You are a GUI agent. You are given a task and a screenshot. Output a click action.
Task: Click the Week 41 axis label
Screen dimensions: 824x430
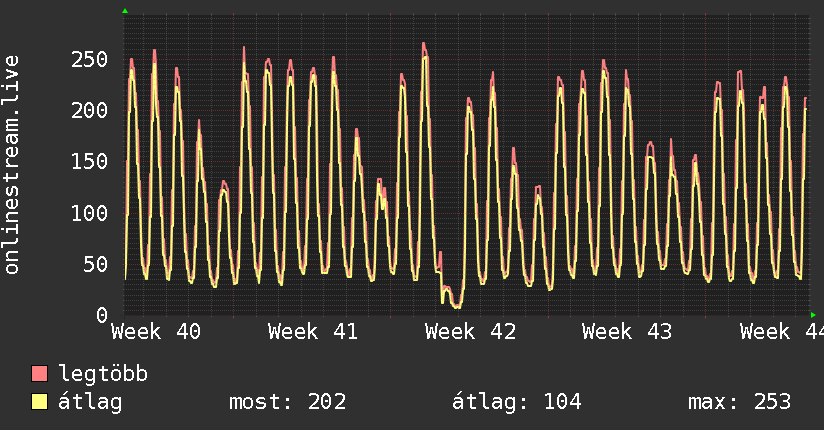313,332
